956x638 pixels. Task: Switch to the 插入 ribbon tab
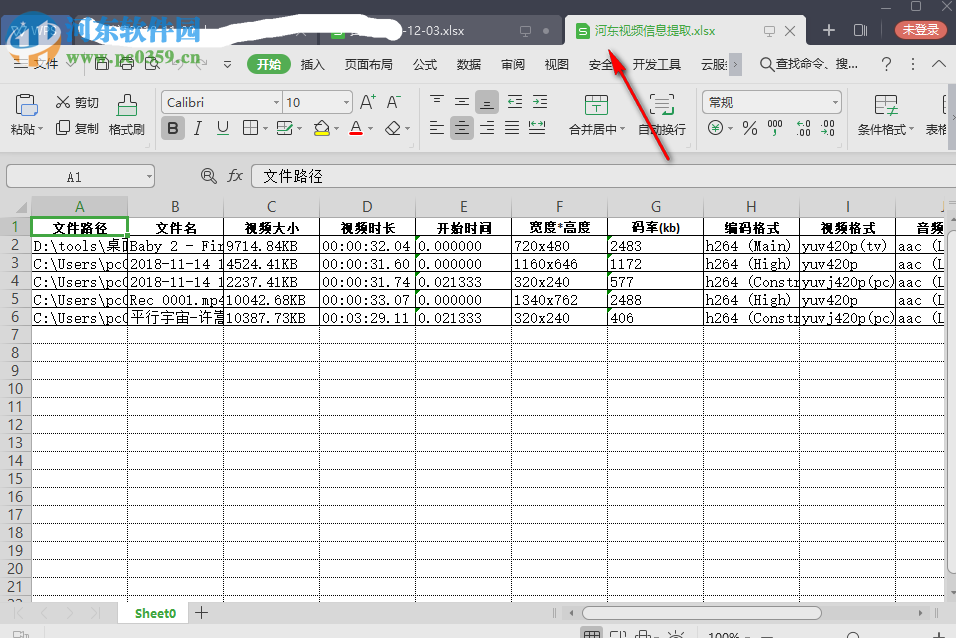(313, 64)
